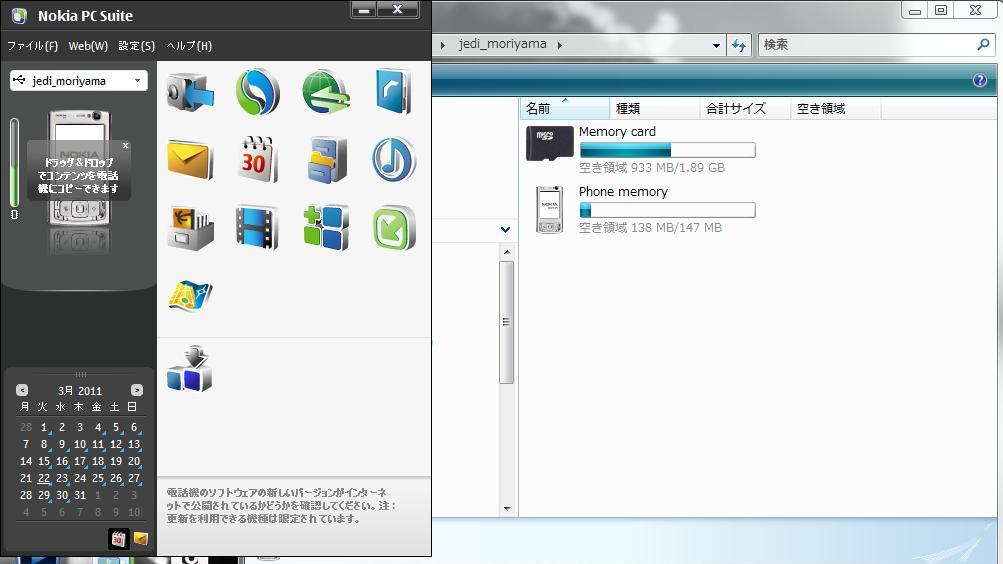Click the 3月 2011 month header
This screenshot has height=564, width=1003.
coord(80,391)
